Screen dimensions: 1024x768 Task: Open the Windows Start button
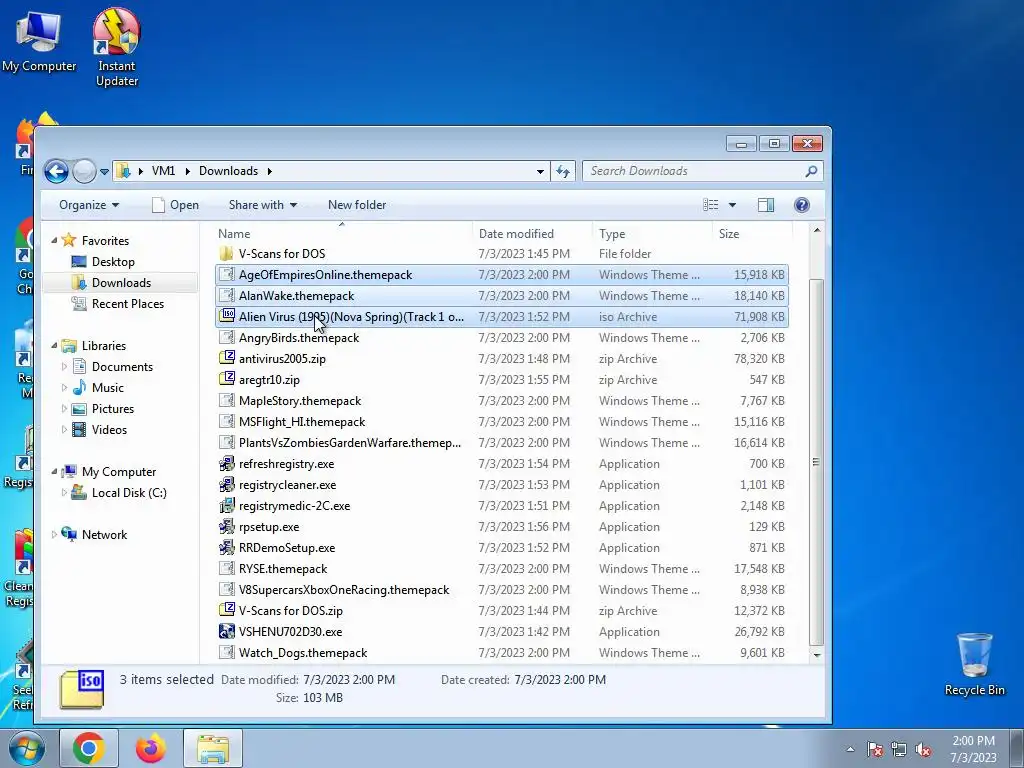tap(27, 748)
